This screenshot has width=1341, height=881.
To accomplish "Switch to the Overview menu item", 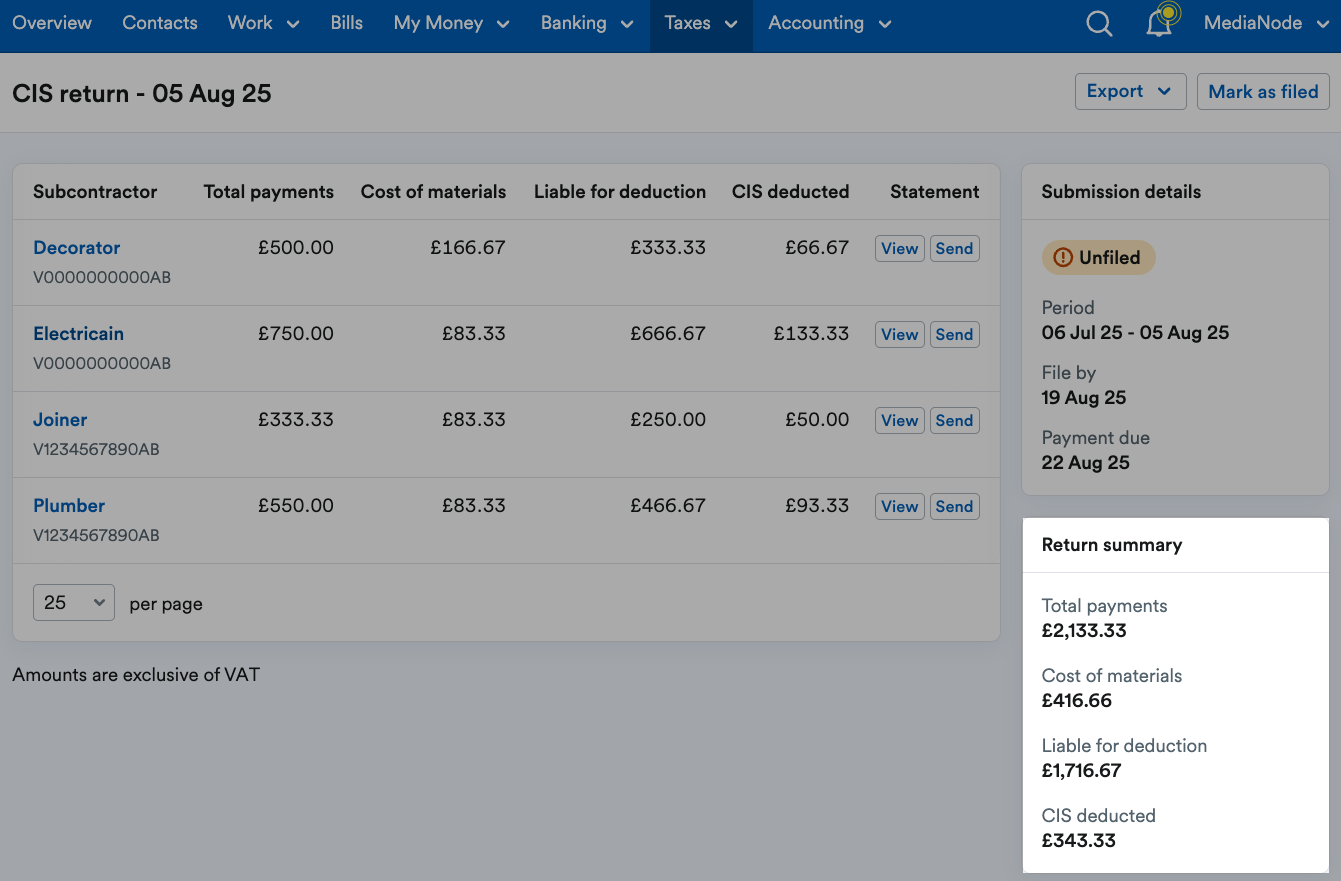I will (52, 22).
